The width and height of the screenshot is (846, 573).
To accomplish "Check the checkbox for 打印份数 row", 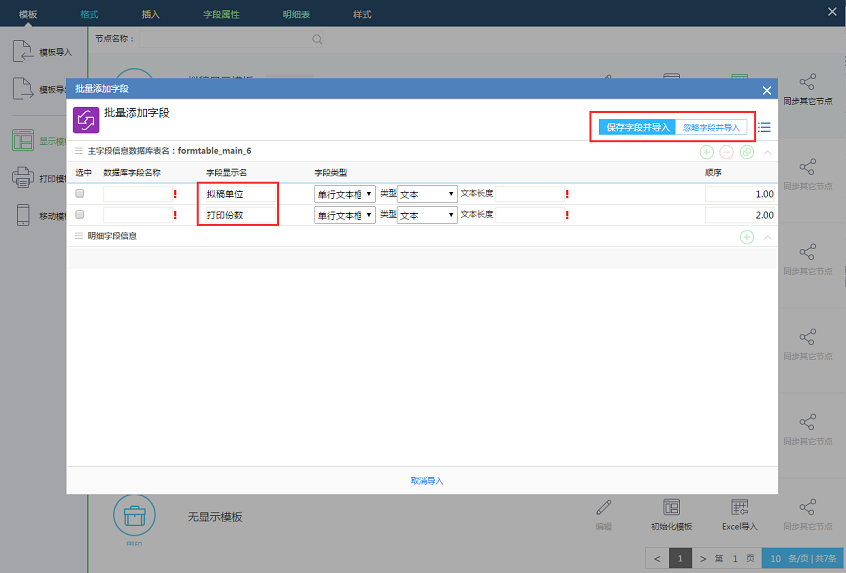I will click(80, 215).
